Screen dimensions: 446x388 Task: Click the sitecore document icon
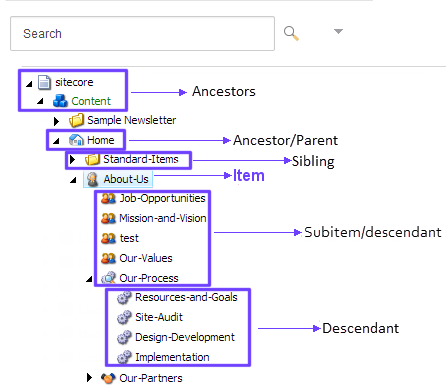44,82
